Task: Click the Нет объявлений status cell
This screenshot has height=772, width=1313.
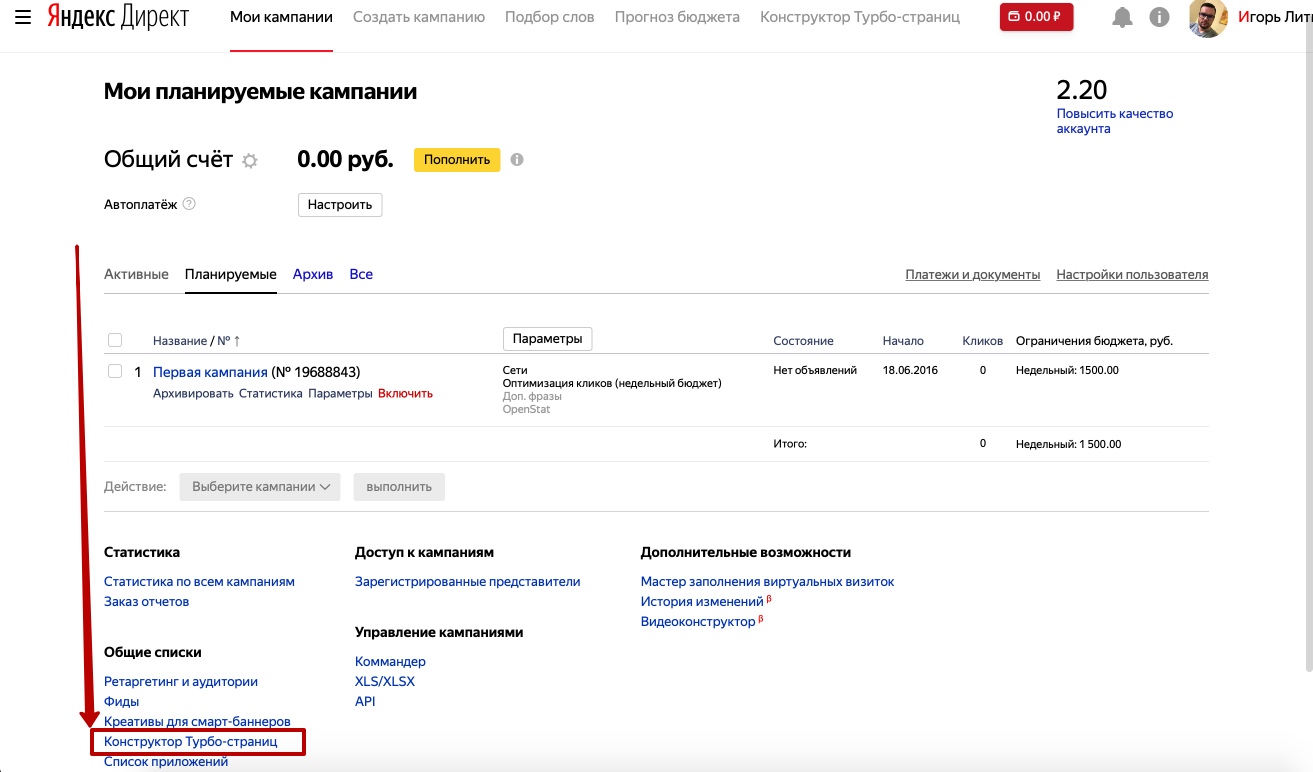Action: pos(815,370)
